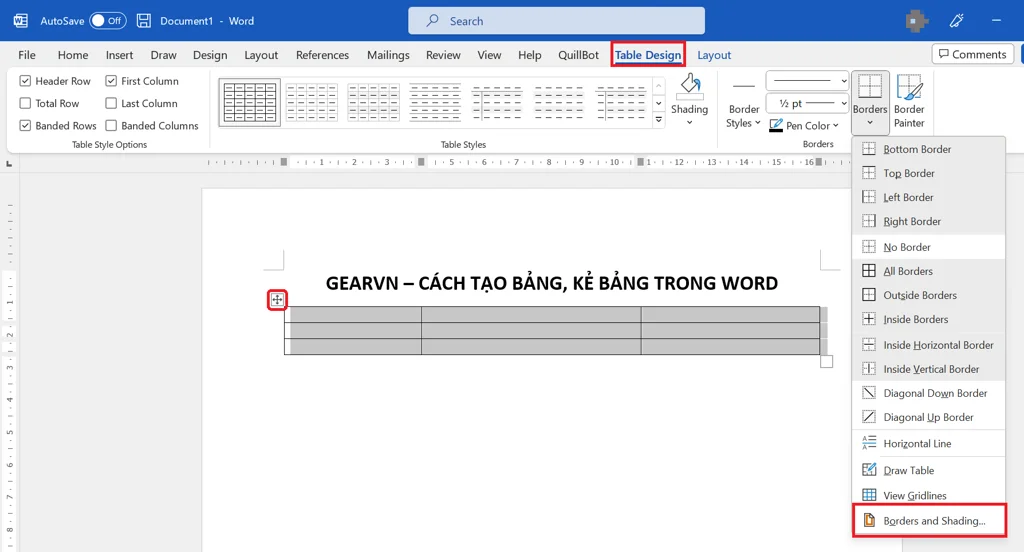Click the Draw Table pencil icon

click(x=869, y=470)
